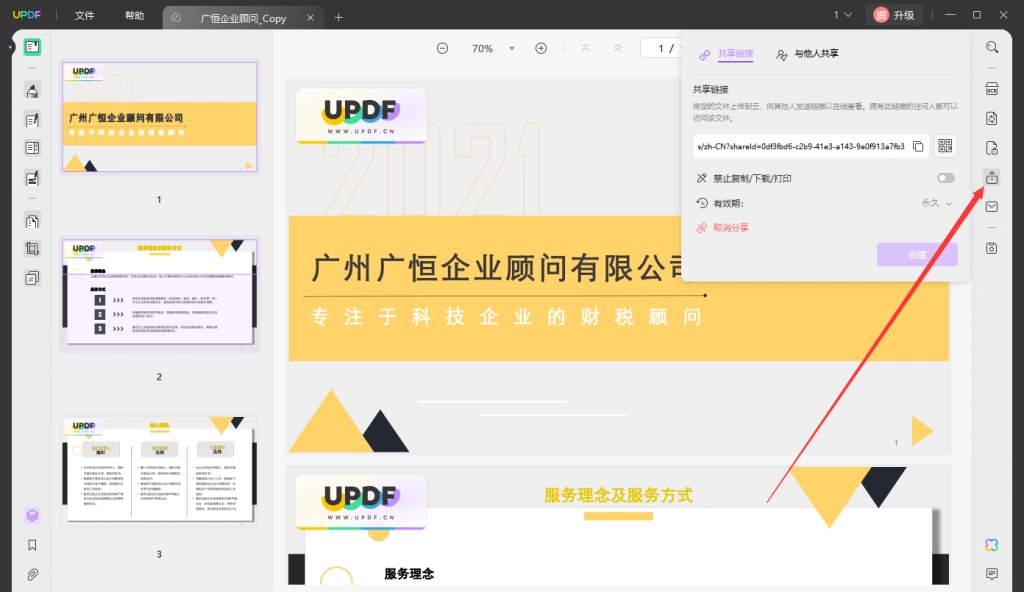Open the Fill and sign tool

pos(32,178)
